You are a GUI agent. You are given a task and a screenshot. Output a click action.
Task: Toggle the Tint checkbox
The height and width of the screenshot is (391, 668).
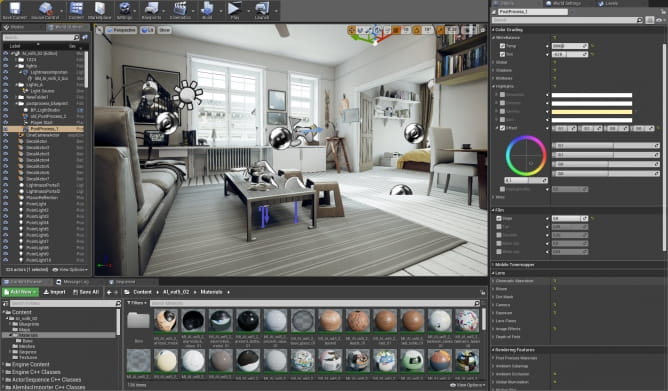(502, 54)
